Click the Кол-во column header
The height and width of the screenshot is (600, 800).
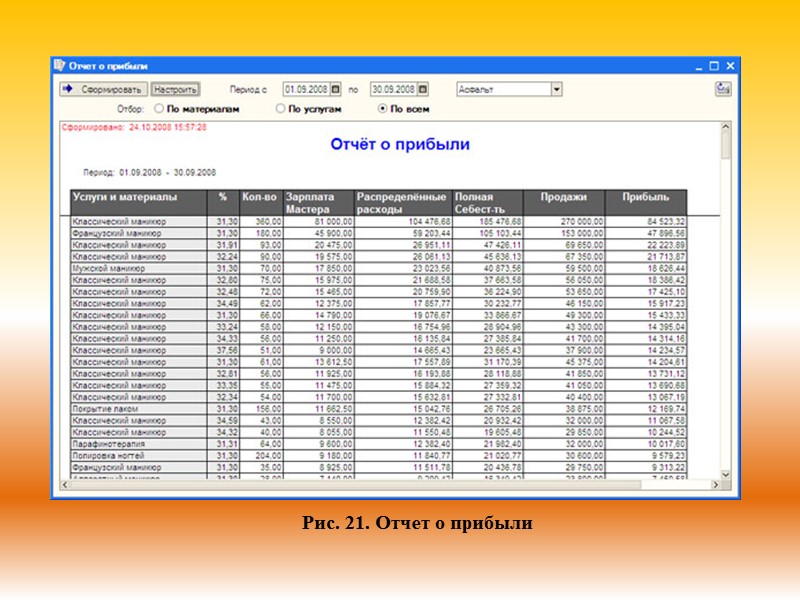point(261,203)
